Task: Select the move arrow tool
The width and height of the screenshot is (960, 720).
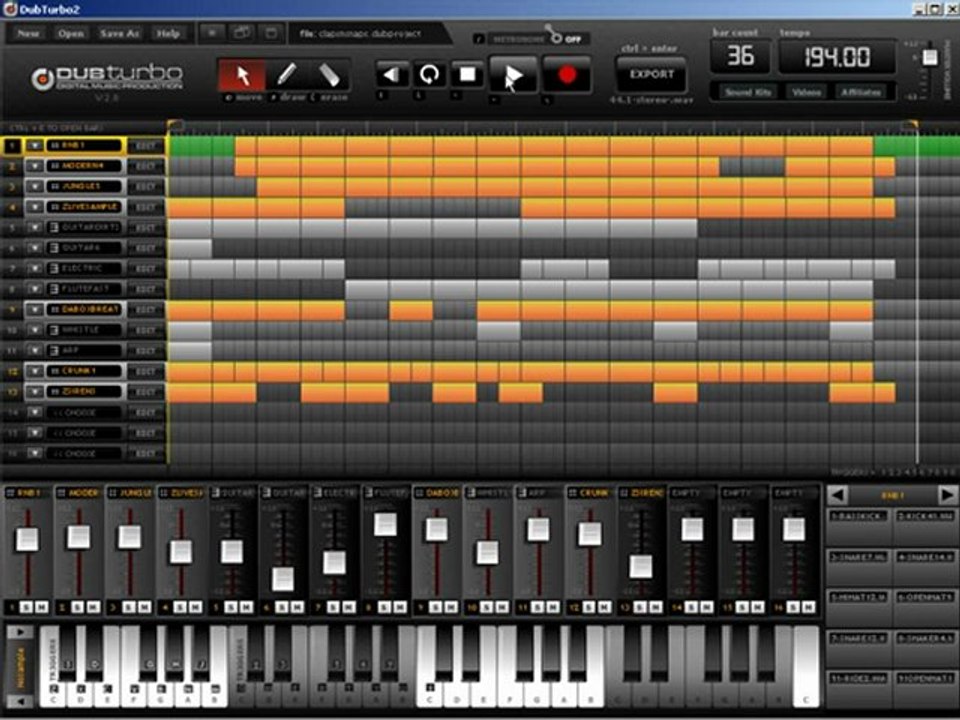Action: tap(242, 75)
